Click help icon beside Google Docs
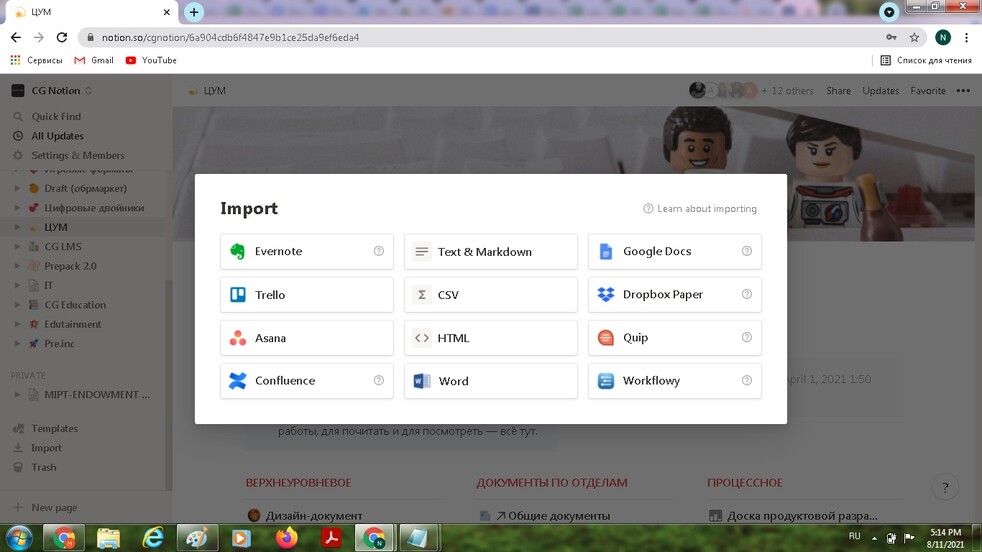This screenshot has height=552, width=982. coord(747,251)
